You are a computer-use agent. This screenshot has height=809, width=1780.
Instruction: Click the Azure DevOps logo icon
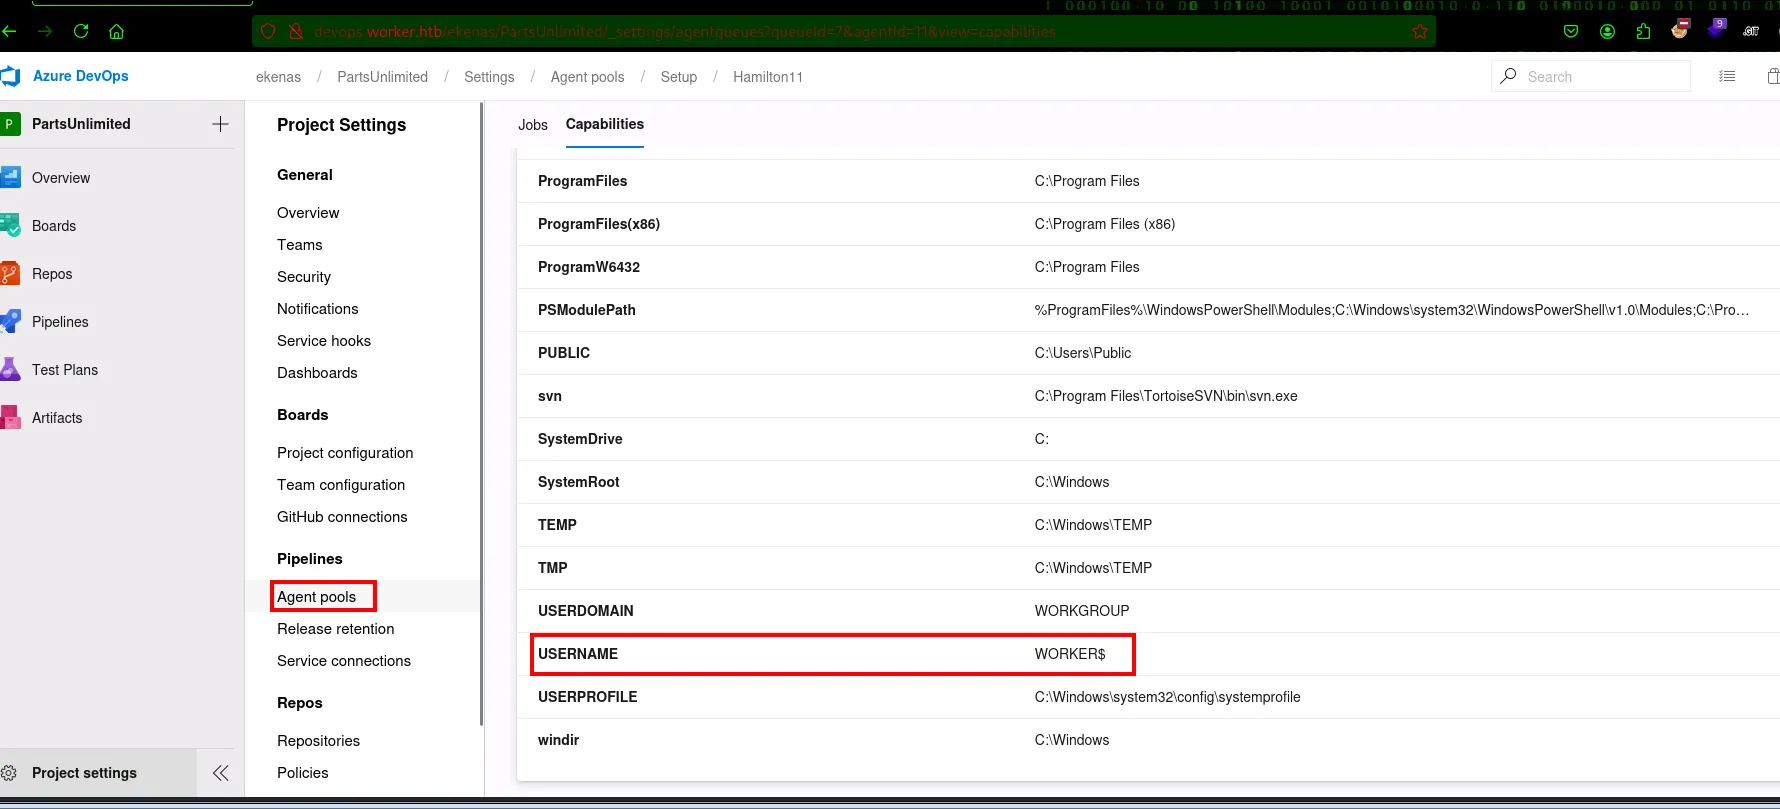11,76
